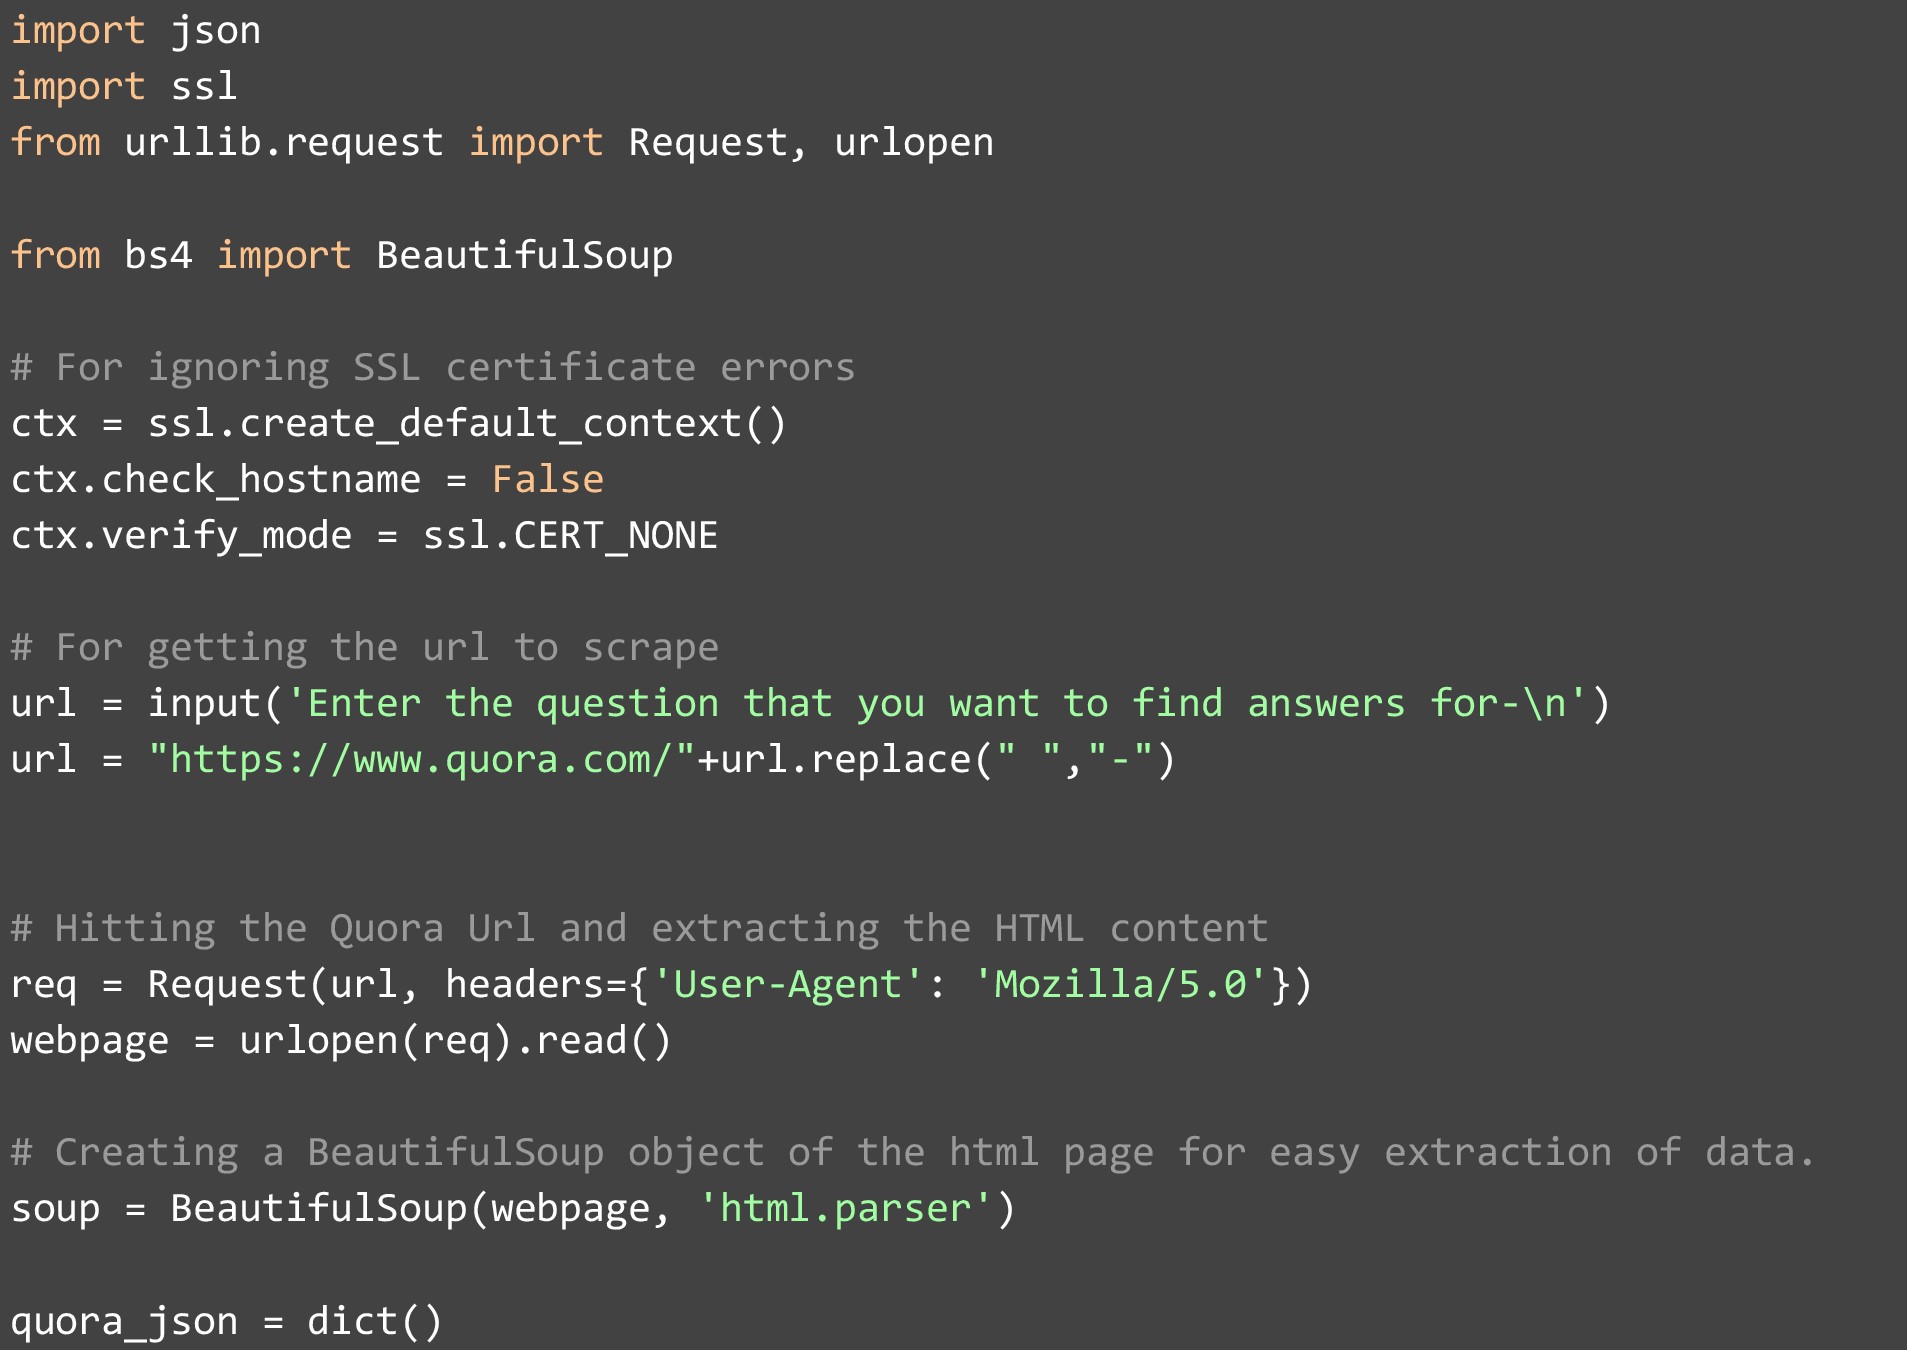
Task: Click the 'replace' method call
Action: click(x=890, y=760)
